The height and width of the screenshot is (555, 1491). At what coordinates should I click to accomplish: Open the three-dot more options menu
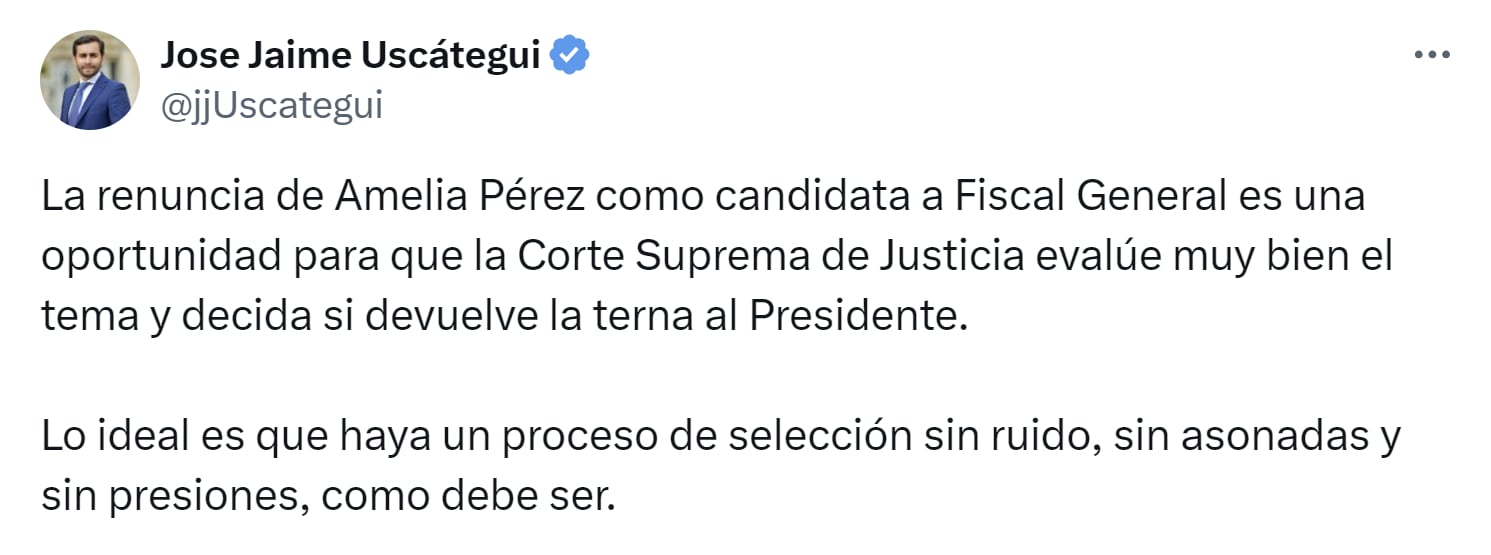1431,57
